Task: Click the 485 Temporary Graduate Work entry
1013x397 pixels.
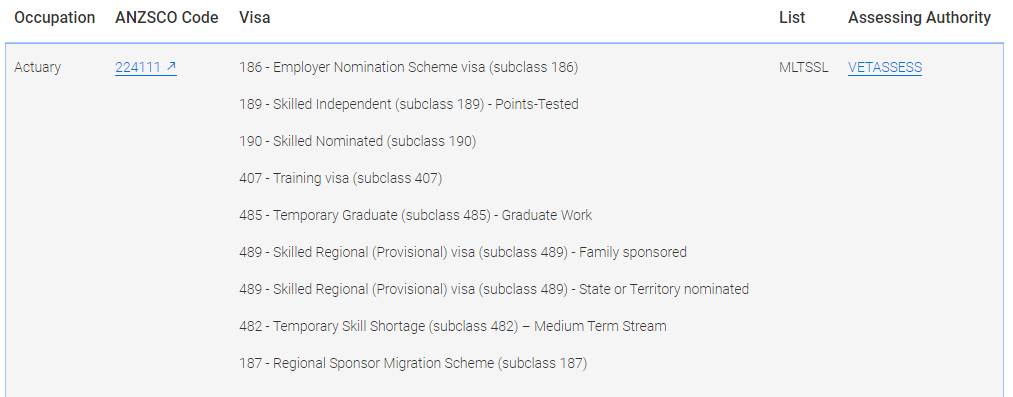Action: [415, 215]
